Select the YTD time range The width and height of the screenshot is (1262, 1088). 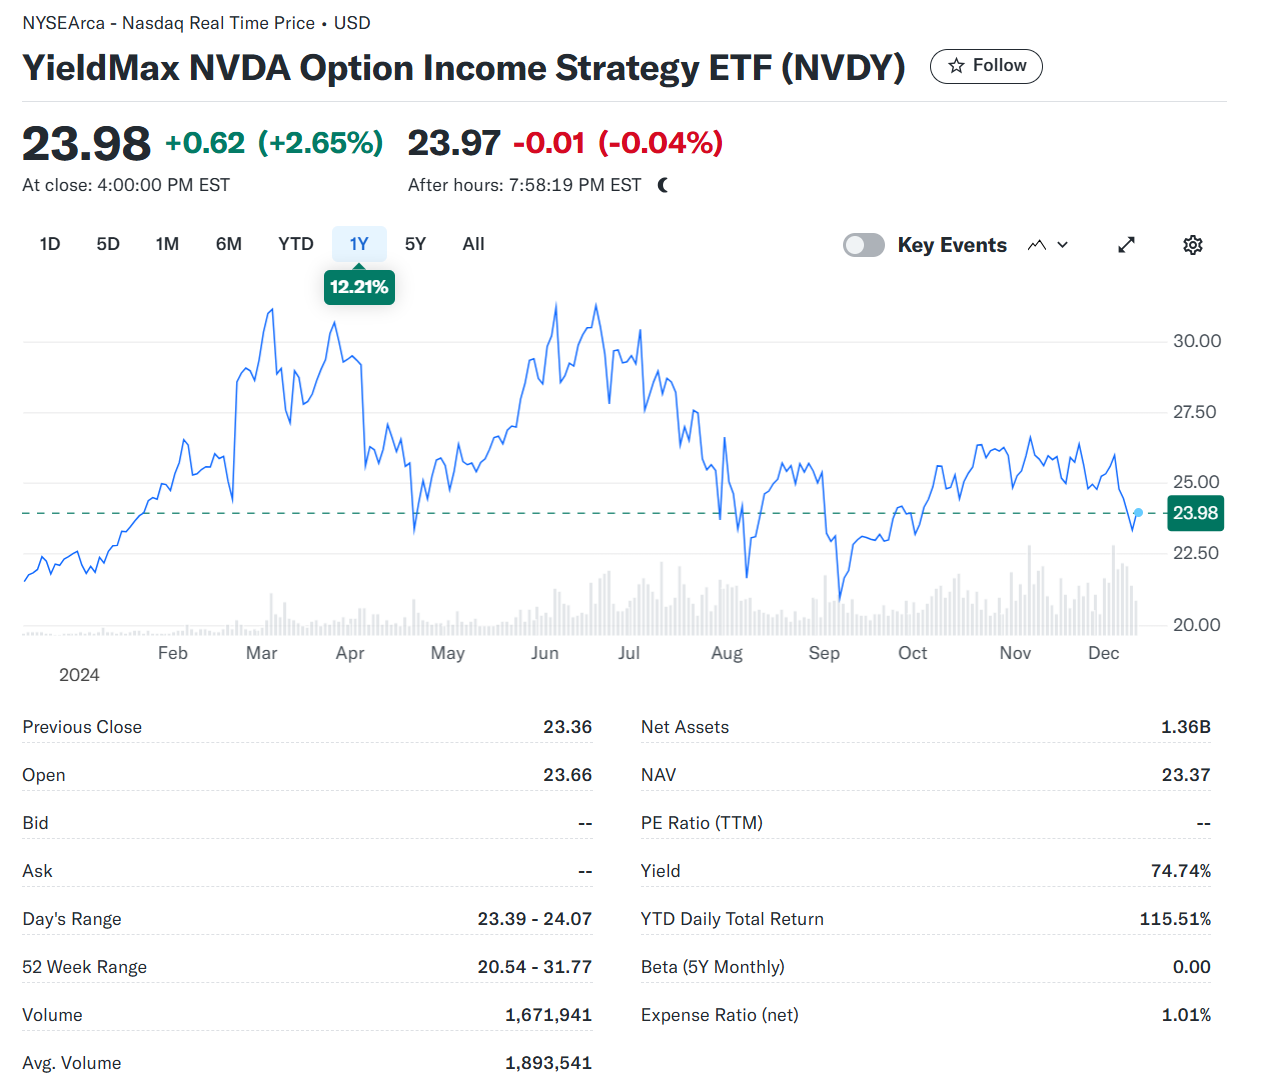(296, 244)
